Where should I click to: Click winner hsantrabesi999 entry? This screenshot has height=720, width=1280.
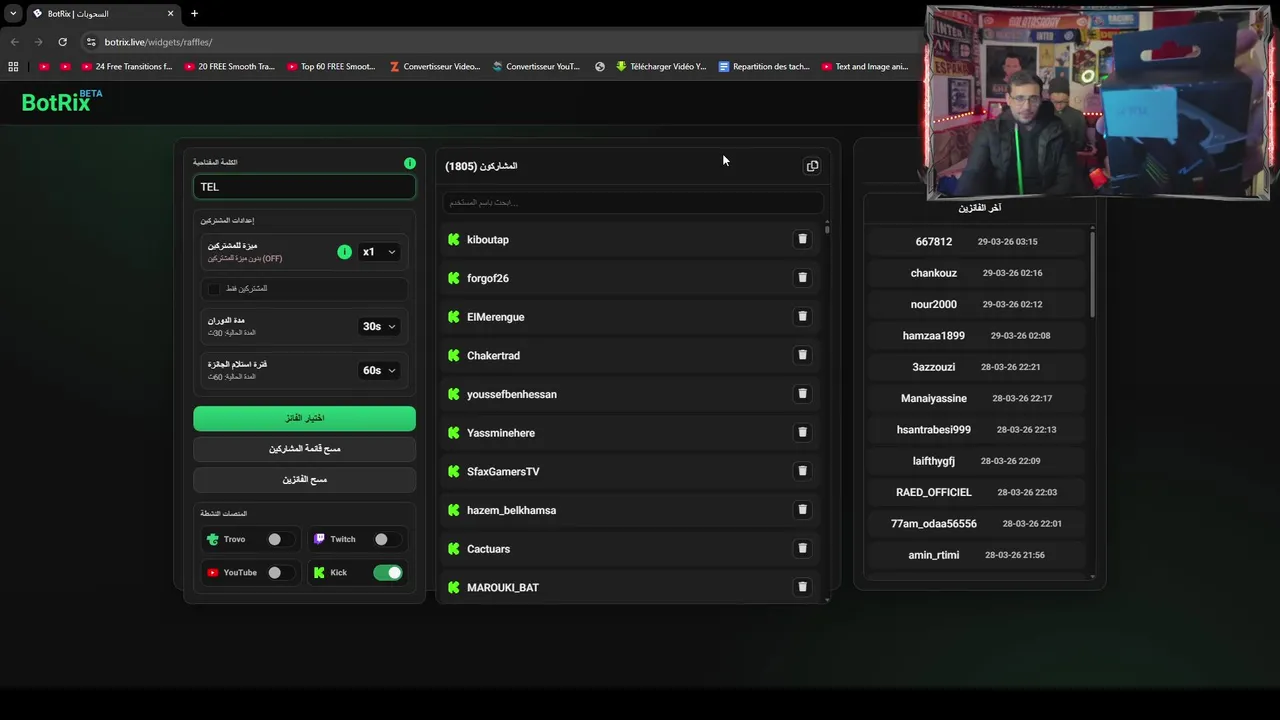[976, 430]
